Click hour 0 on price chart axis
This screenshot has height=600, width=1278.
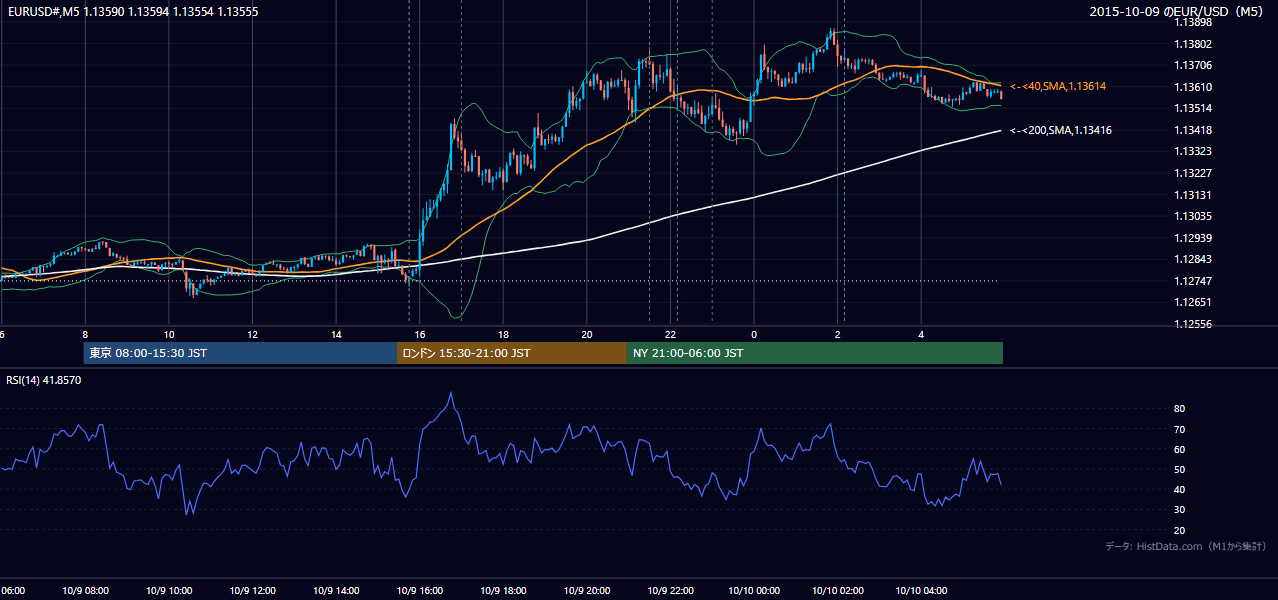754,334
